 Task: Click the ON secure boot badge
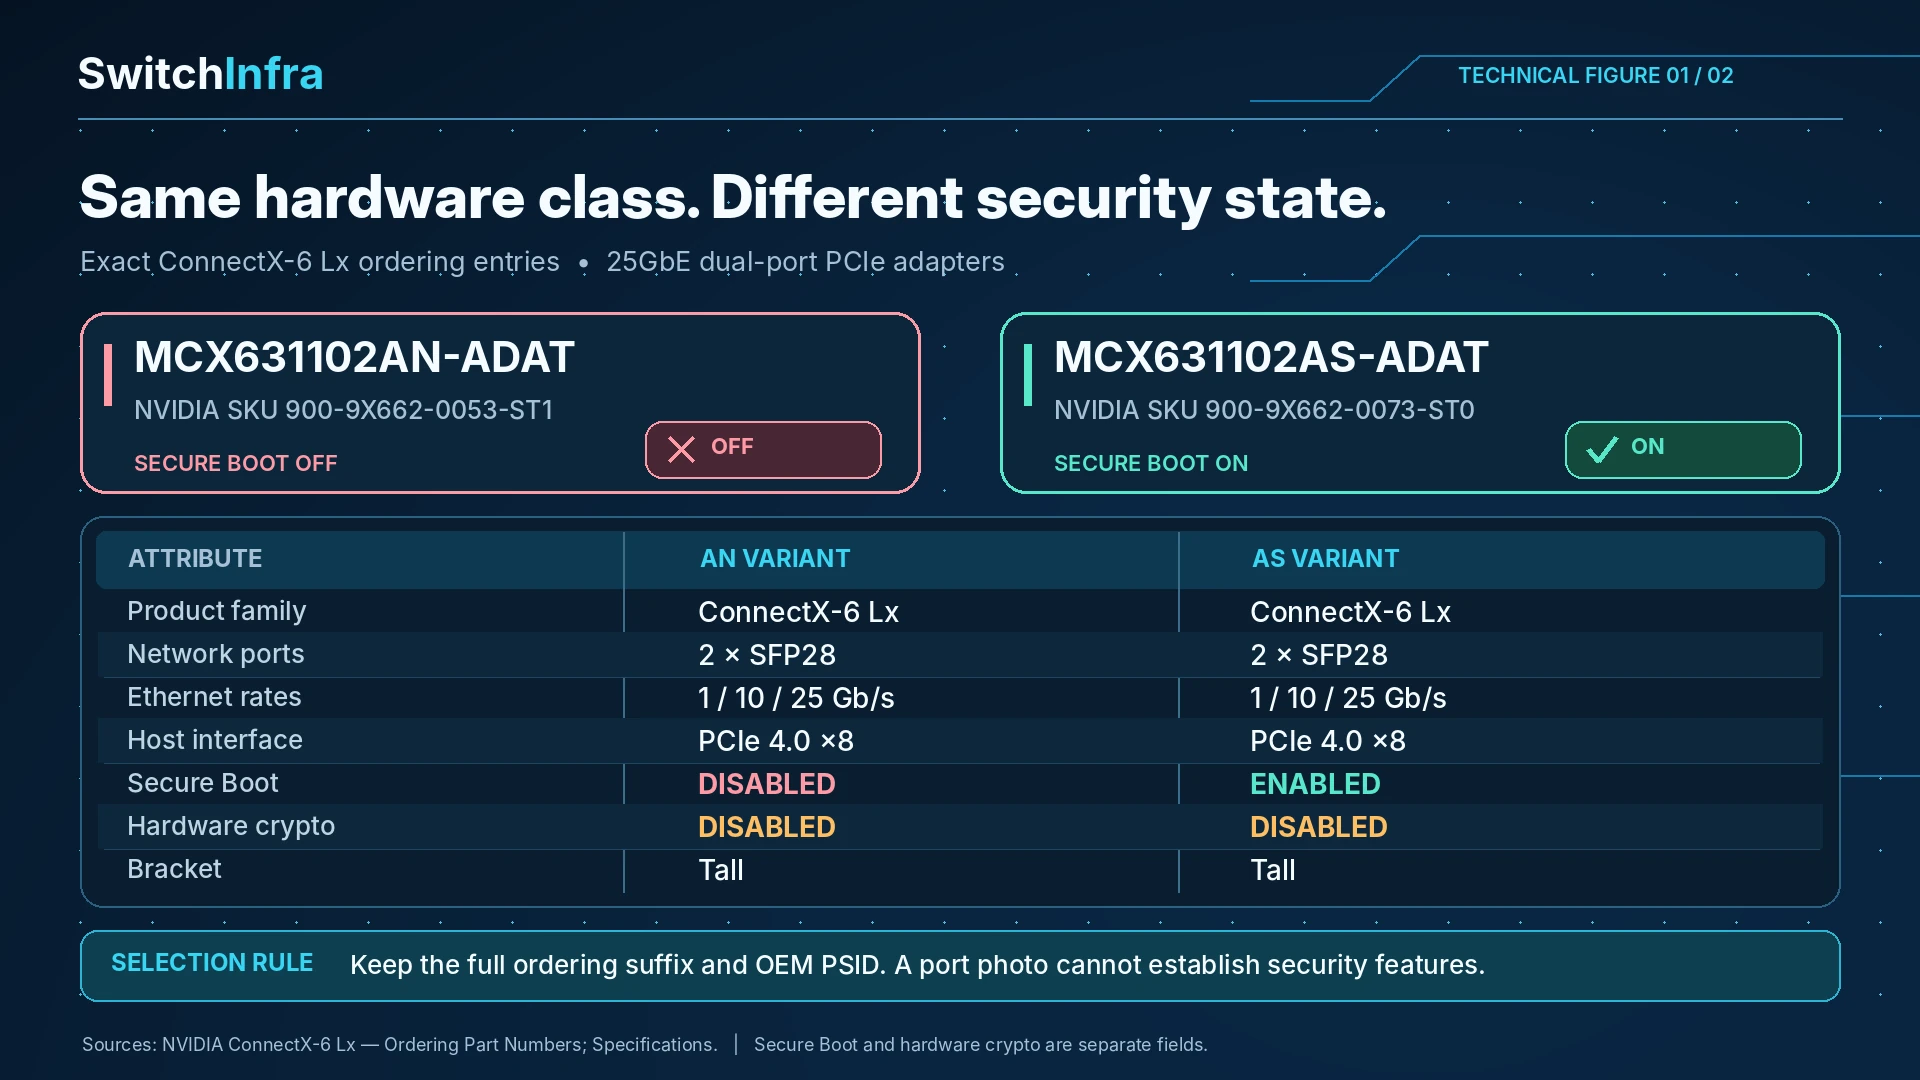[x=1683, y=449]
